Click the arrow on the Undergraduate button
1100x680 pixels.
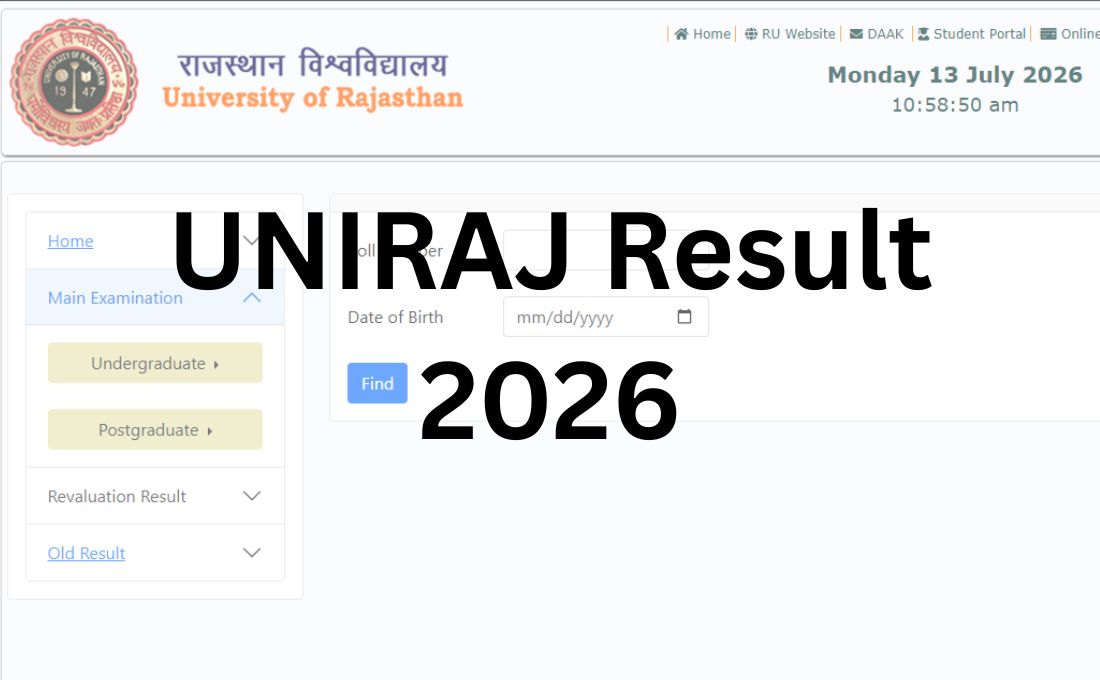click(x=216, y=364)
